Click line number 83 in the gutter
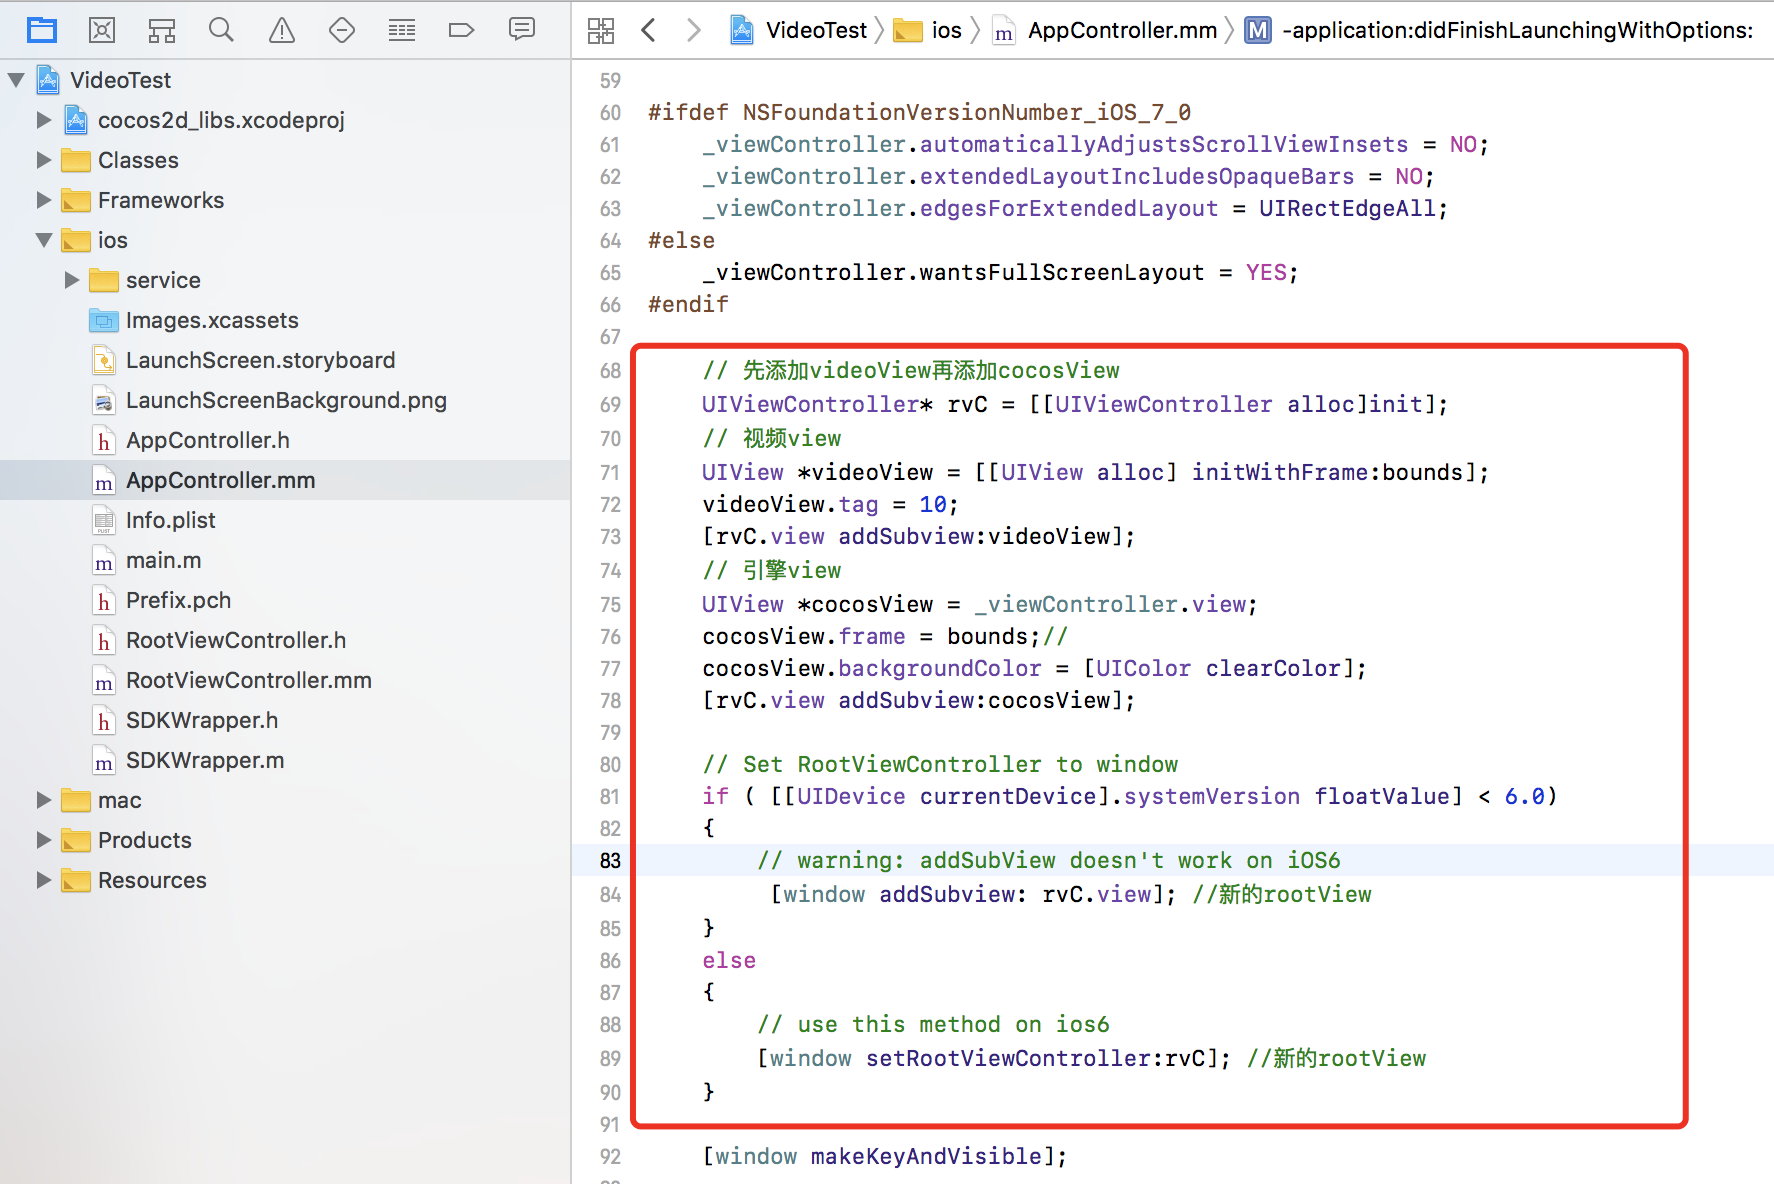1774x1184 pixels. coord(609,860)
